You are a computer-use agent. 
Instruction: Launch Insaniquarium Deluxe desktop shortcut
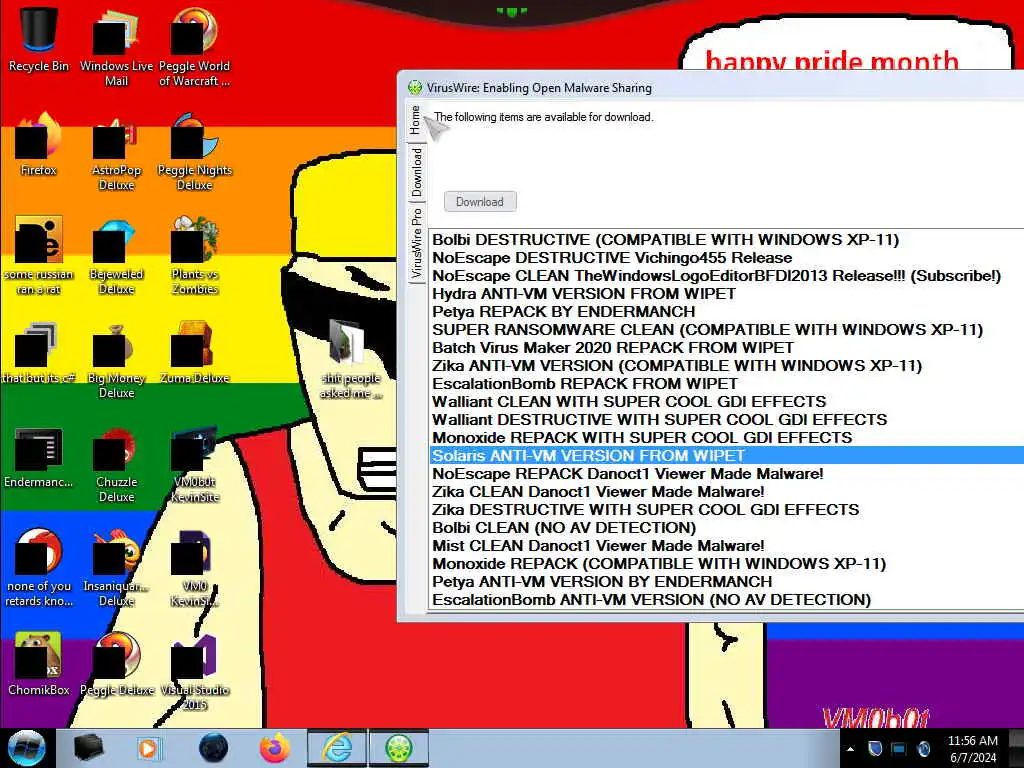pos(116,568)
